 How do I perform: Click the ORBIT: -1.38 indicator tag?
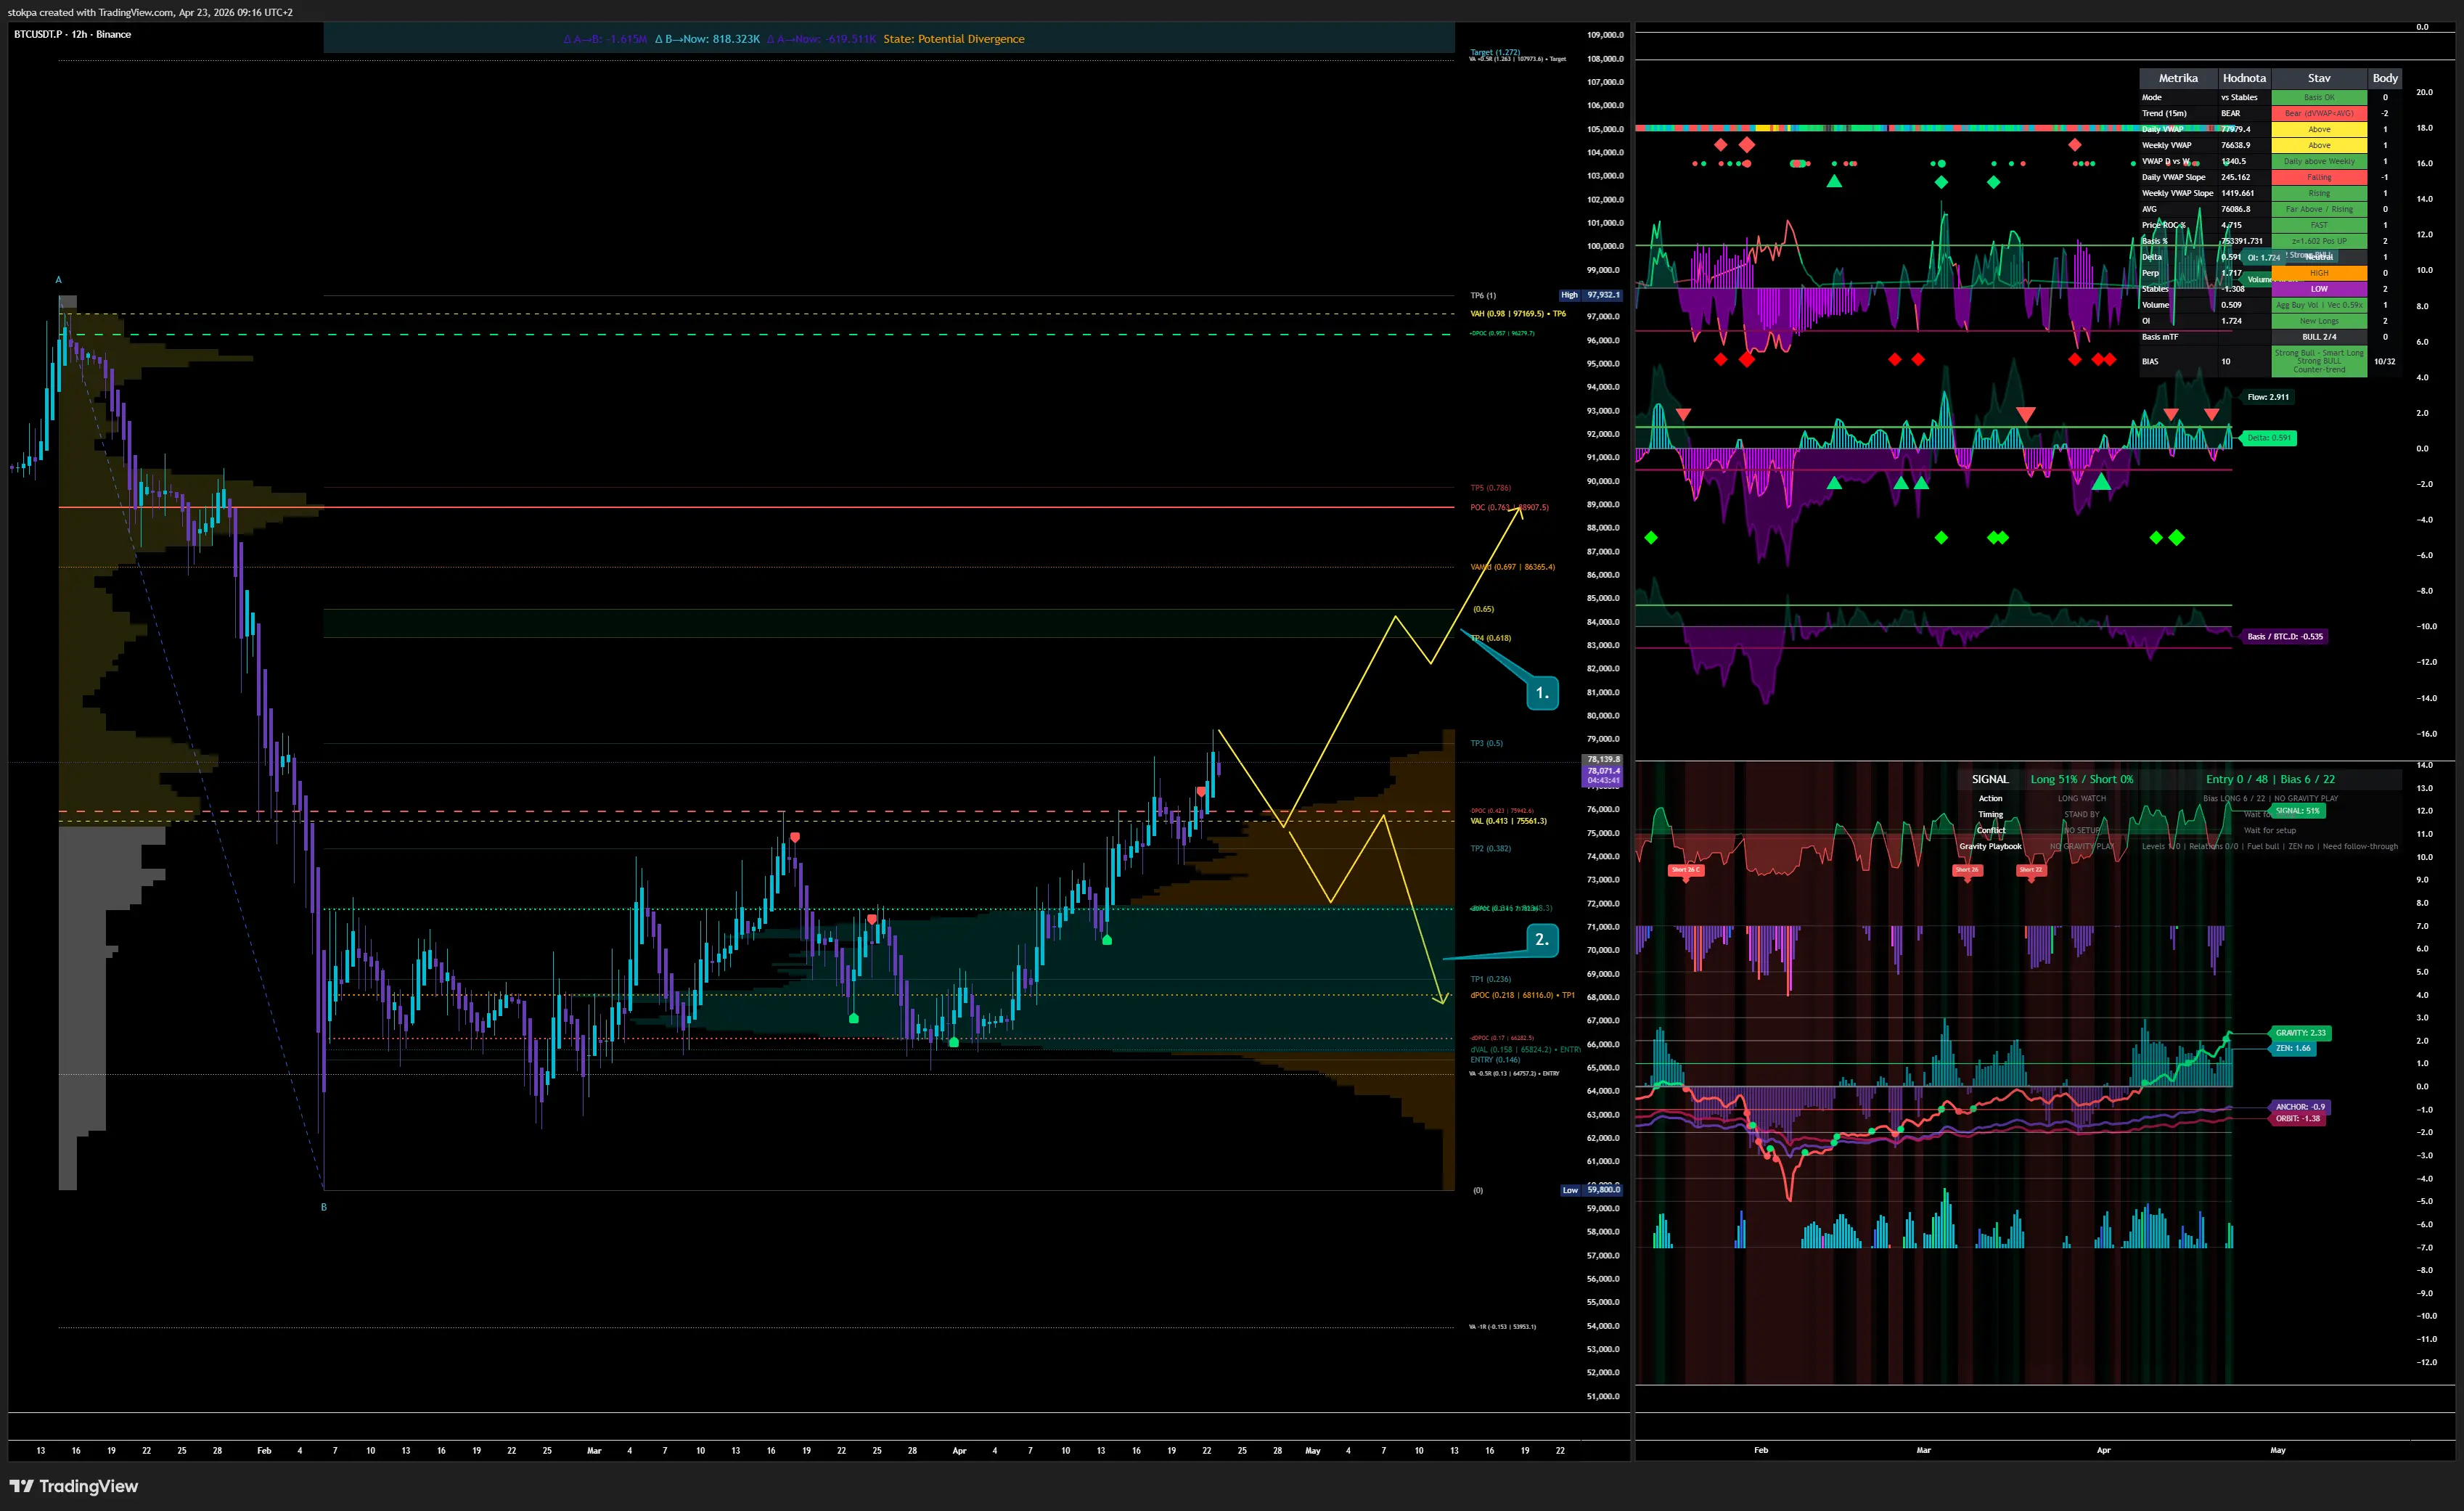2297,1119
